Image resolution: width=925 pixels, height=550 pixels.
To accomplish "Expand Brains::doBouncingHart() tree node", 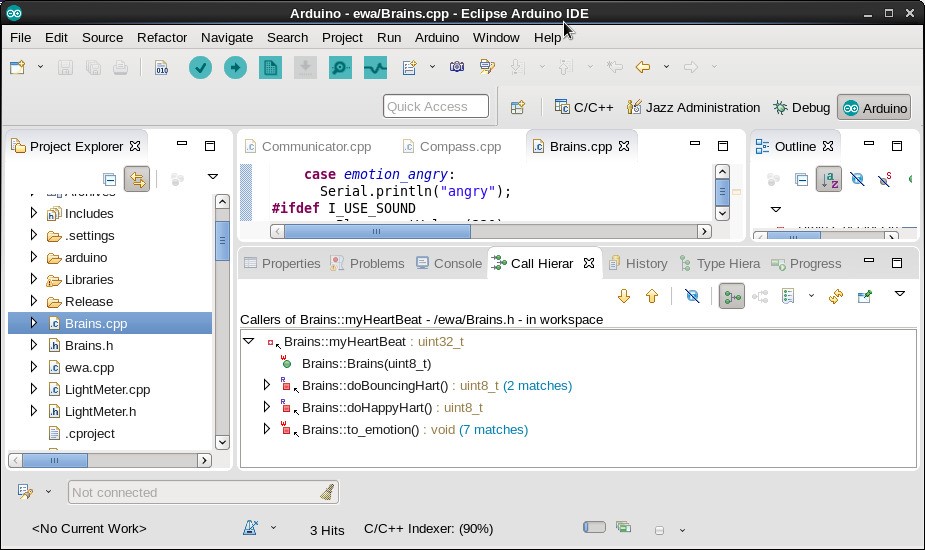I will click(x=267, y=385).
